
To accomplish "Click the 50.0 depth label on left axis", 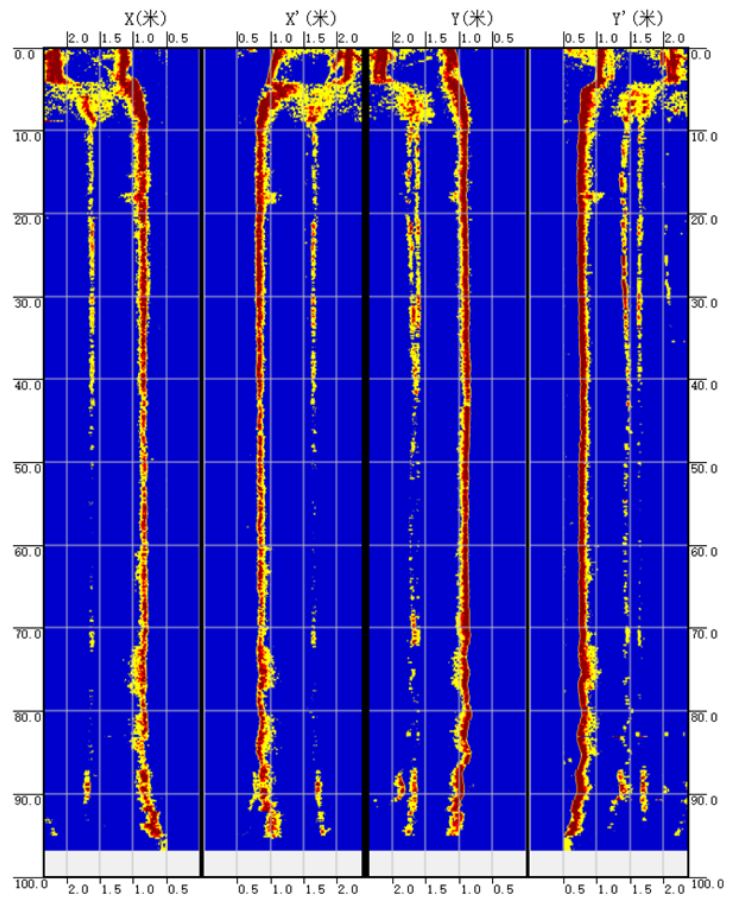I will 29,468.
